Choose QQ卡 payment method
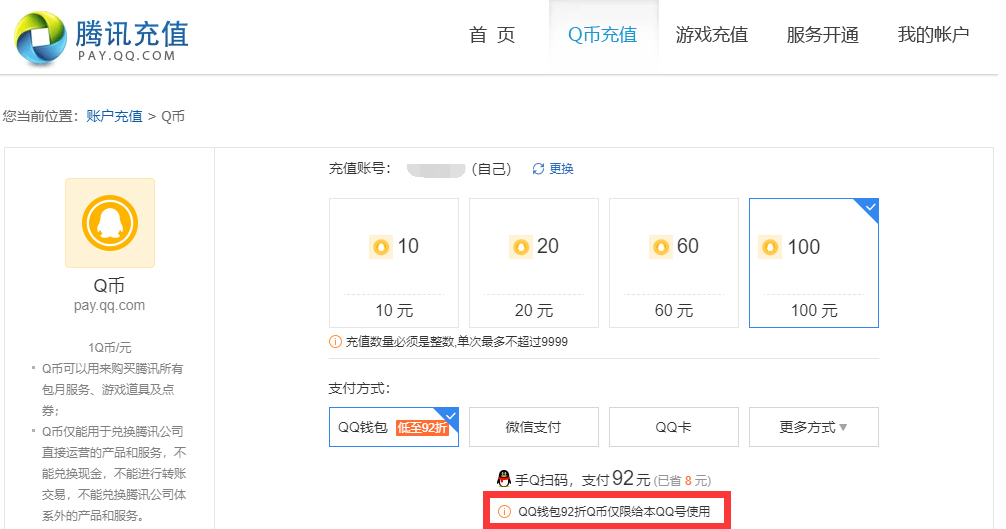1006x529 pixels. pos(674,427)
